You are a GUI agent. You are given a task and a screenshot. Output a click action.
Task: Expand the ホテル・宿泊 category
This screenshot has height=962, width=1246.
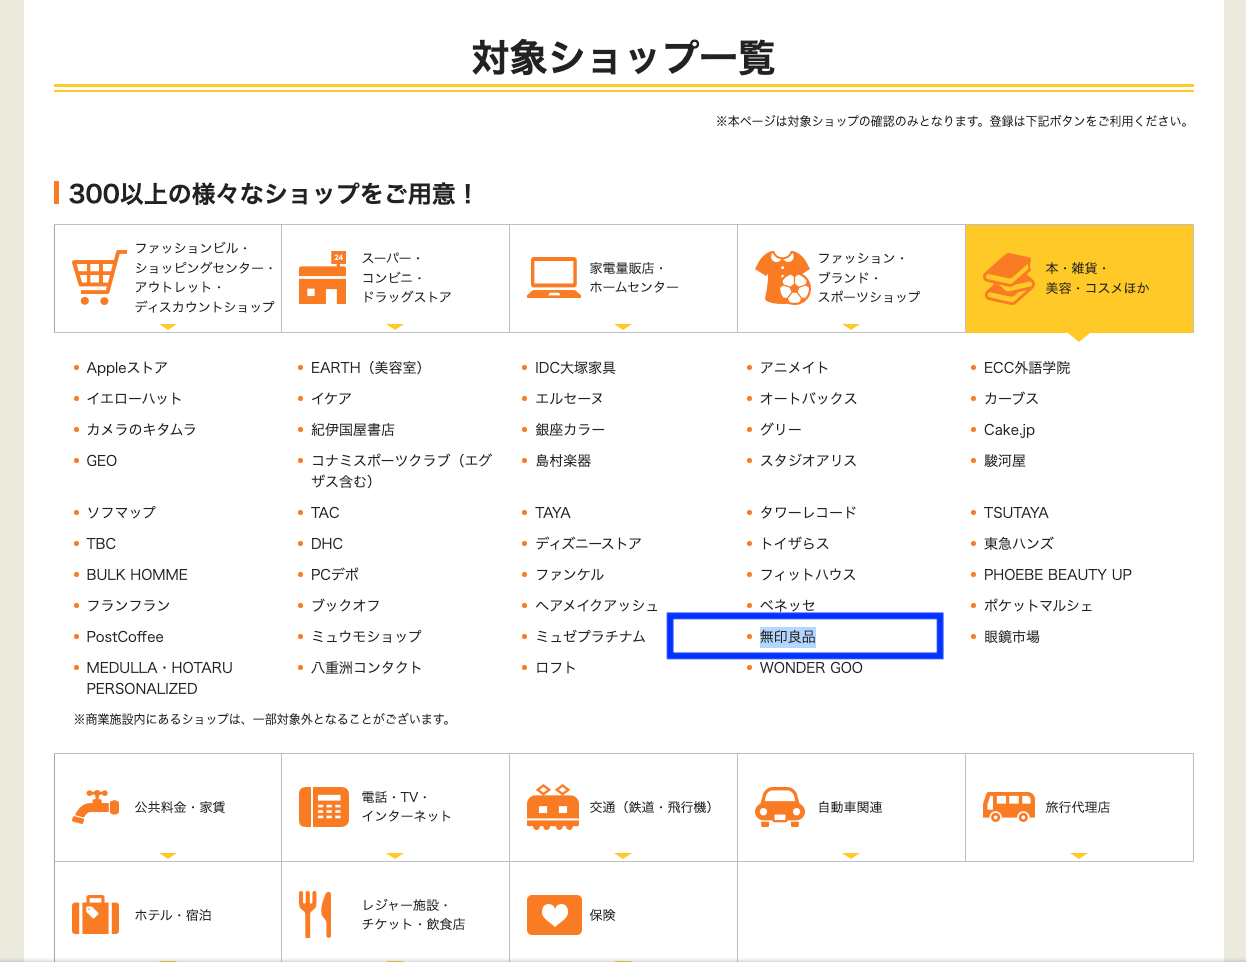(168, 914)
